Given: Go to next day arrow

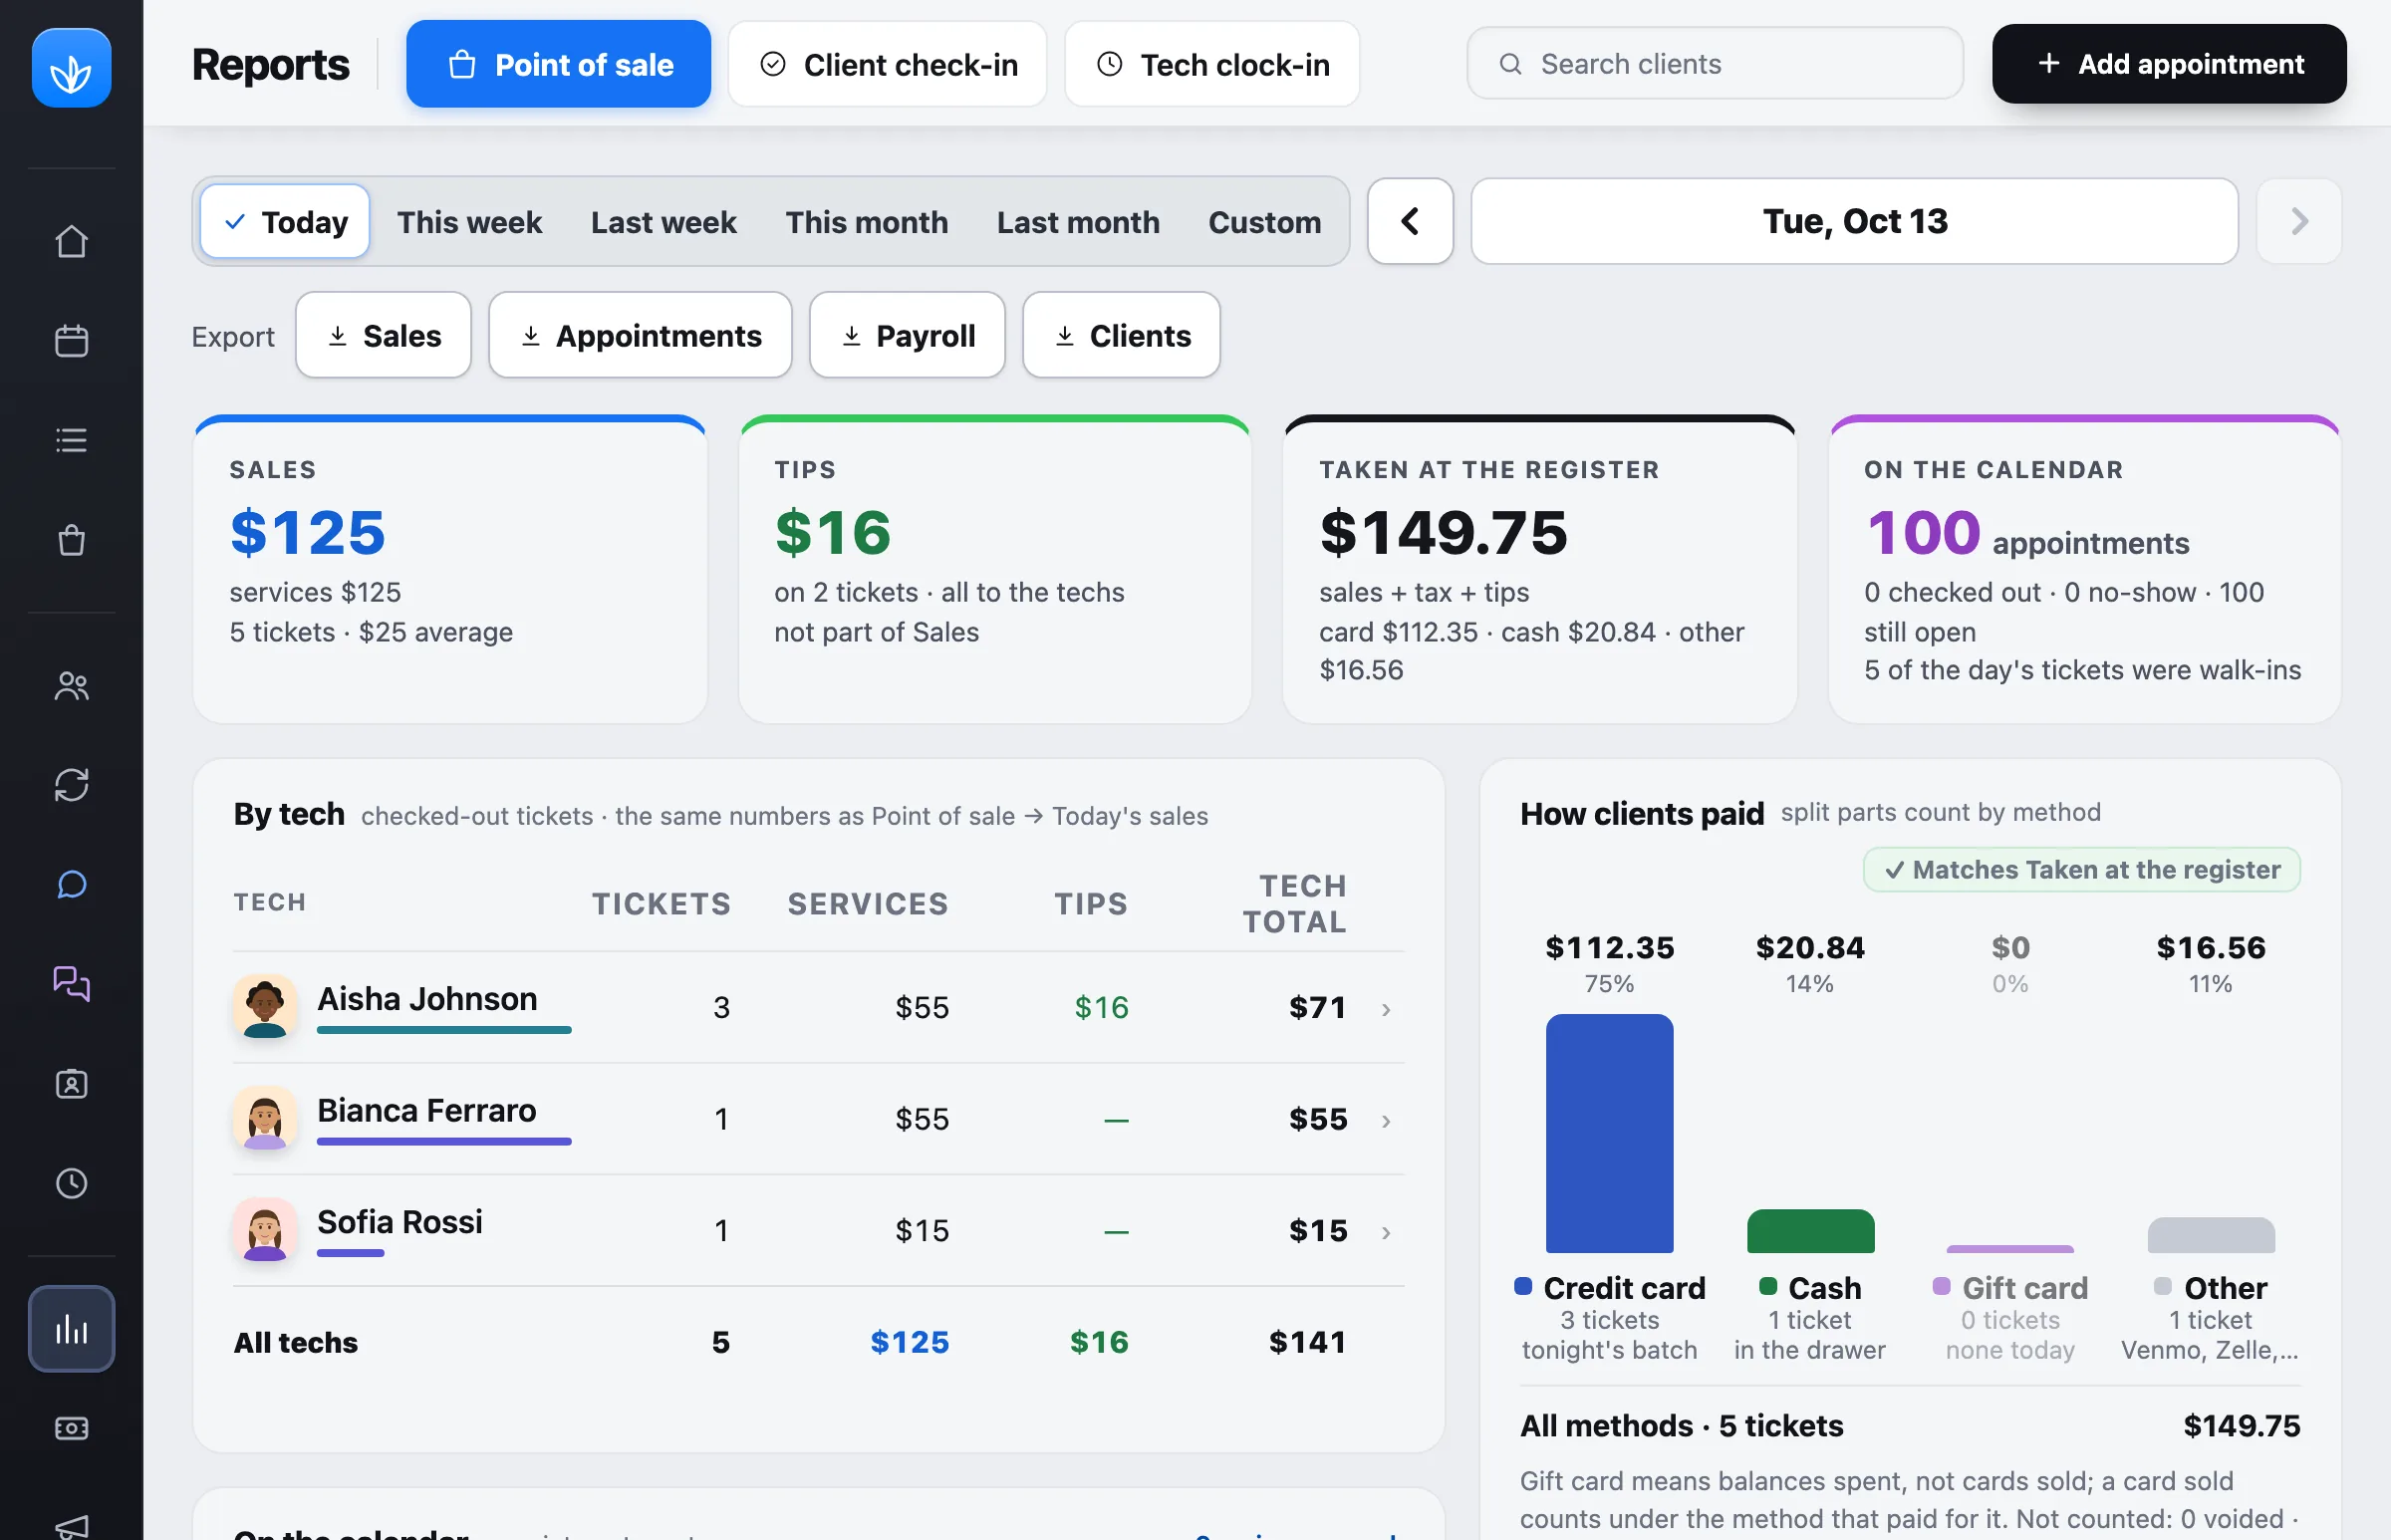Looking at the screenshot, I should click(2298, 221).
